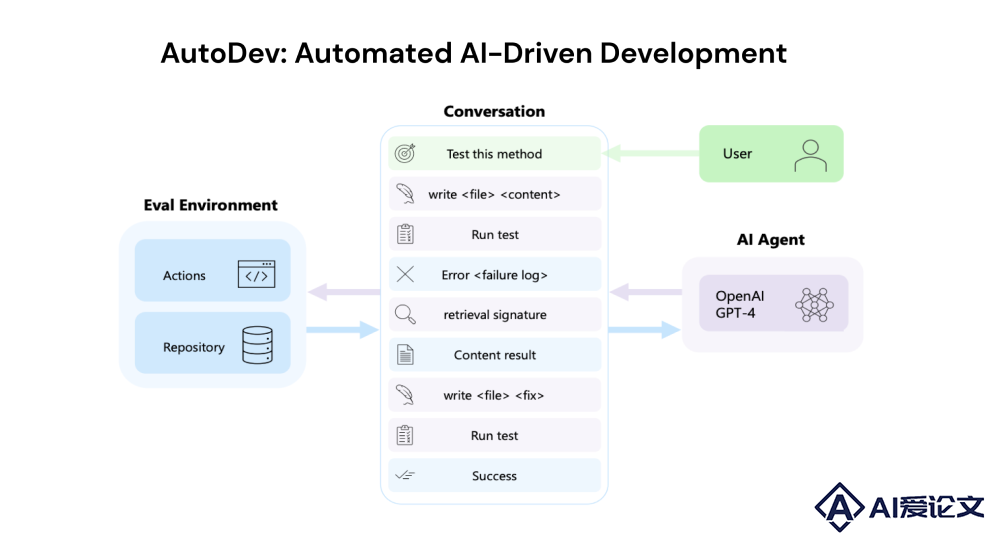Click the first Run test label

(495, 235)
